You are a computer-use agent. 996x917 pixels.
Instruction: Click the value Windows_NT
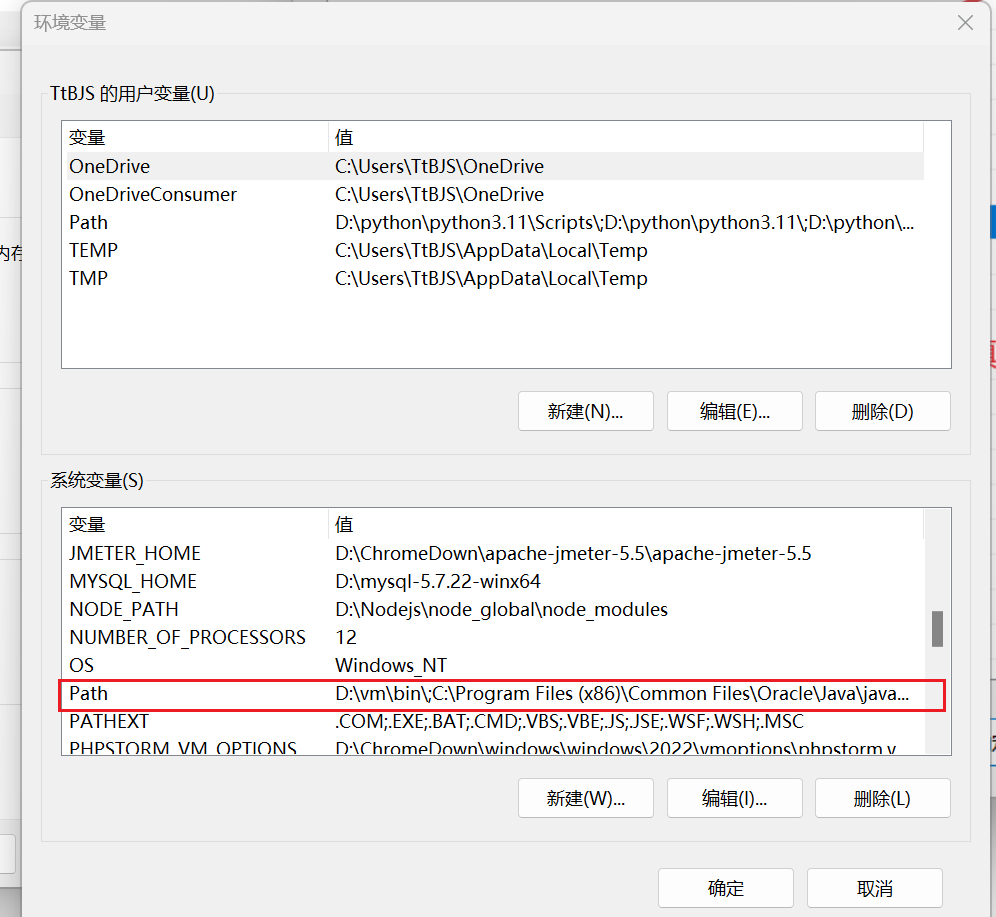391,665
